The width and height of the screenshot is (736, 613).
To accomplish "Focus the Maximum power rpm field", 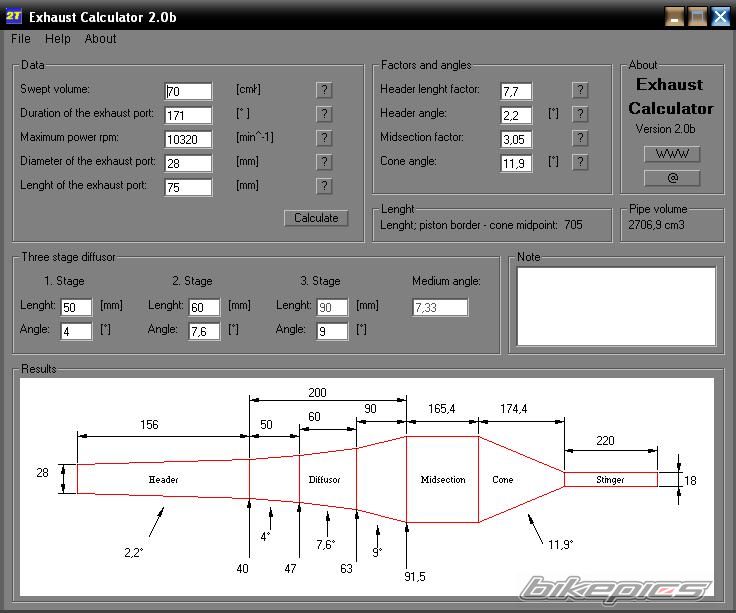I will (x=188, y=140).
